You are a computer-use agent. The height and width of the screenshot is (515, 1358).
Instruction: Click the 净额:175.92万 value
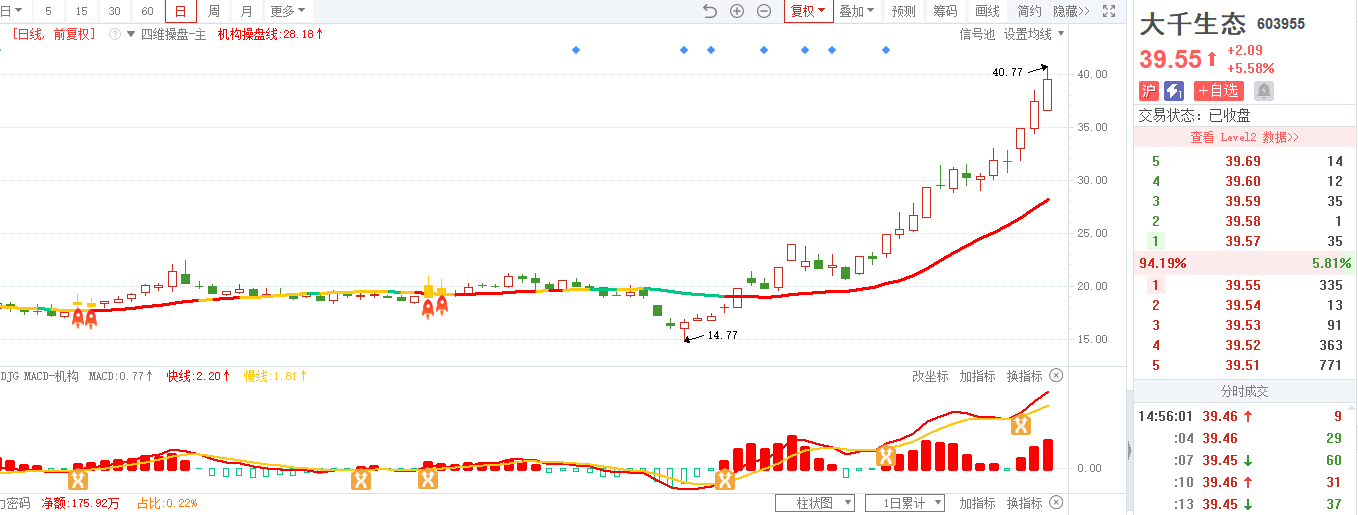coord(80,503)
